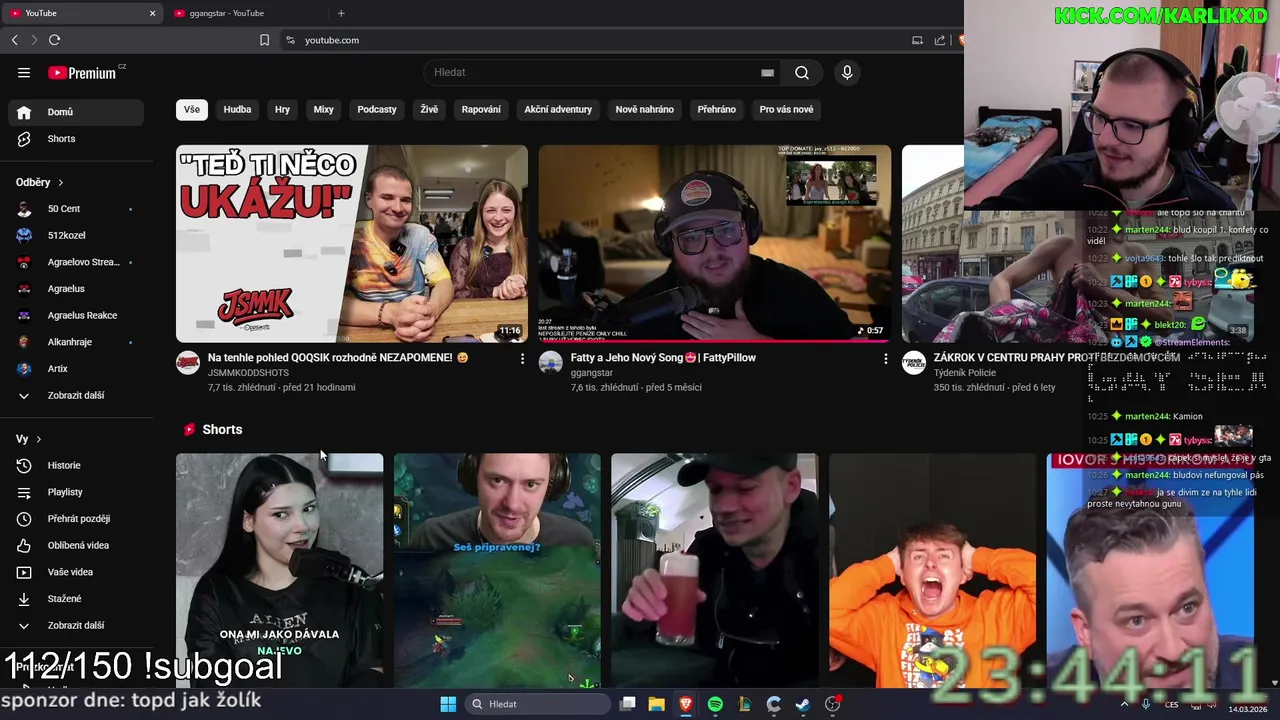Select the Hudba filter chip
Viewport: 1280px width, 720px height.
(x=237, y=109)
